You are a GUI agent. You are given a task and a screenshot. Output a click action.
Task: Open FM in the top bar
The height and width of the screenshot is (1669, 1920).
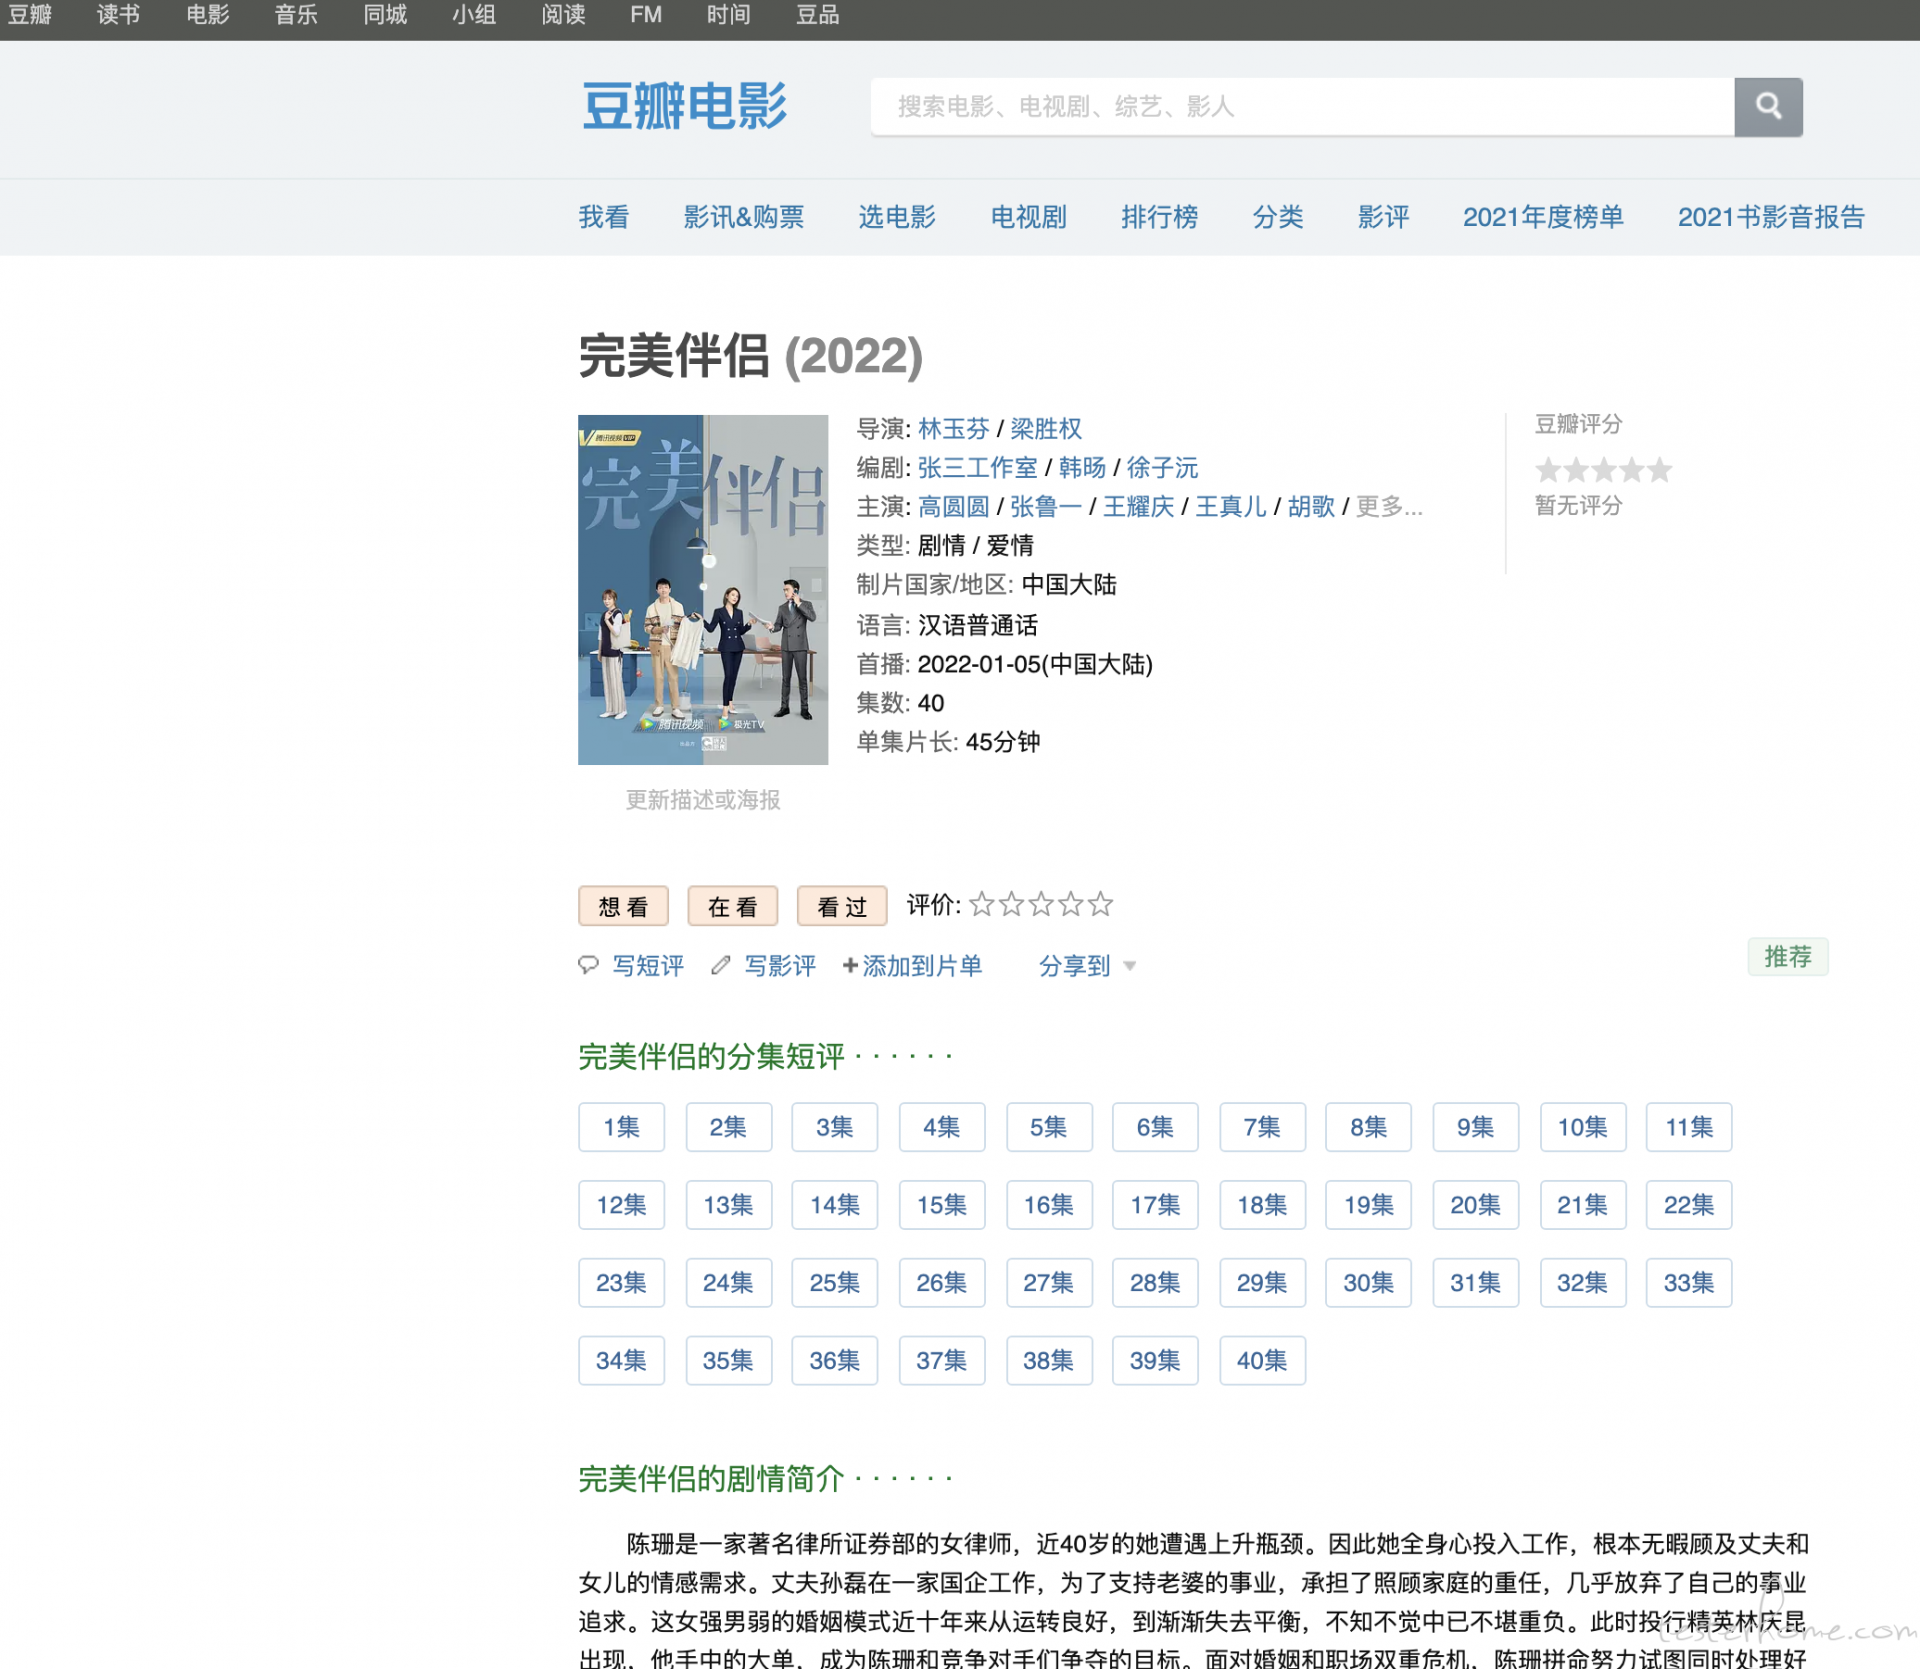(646, 15)
